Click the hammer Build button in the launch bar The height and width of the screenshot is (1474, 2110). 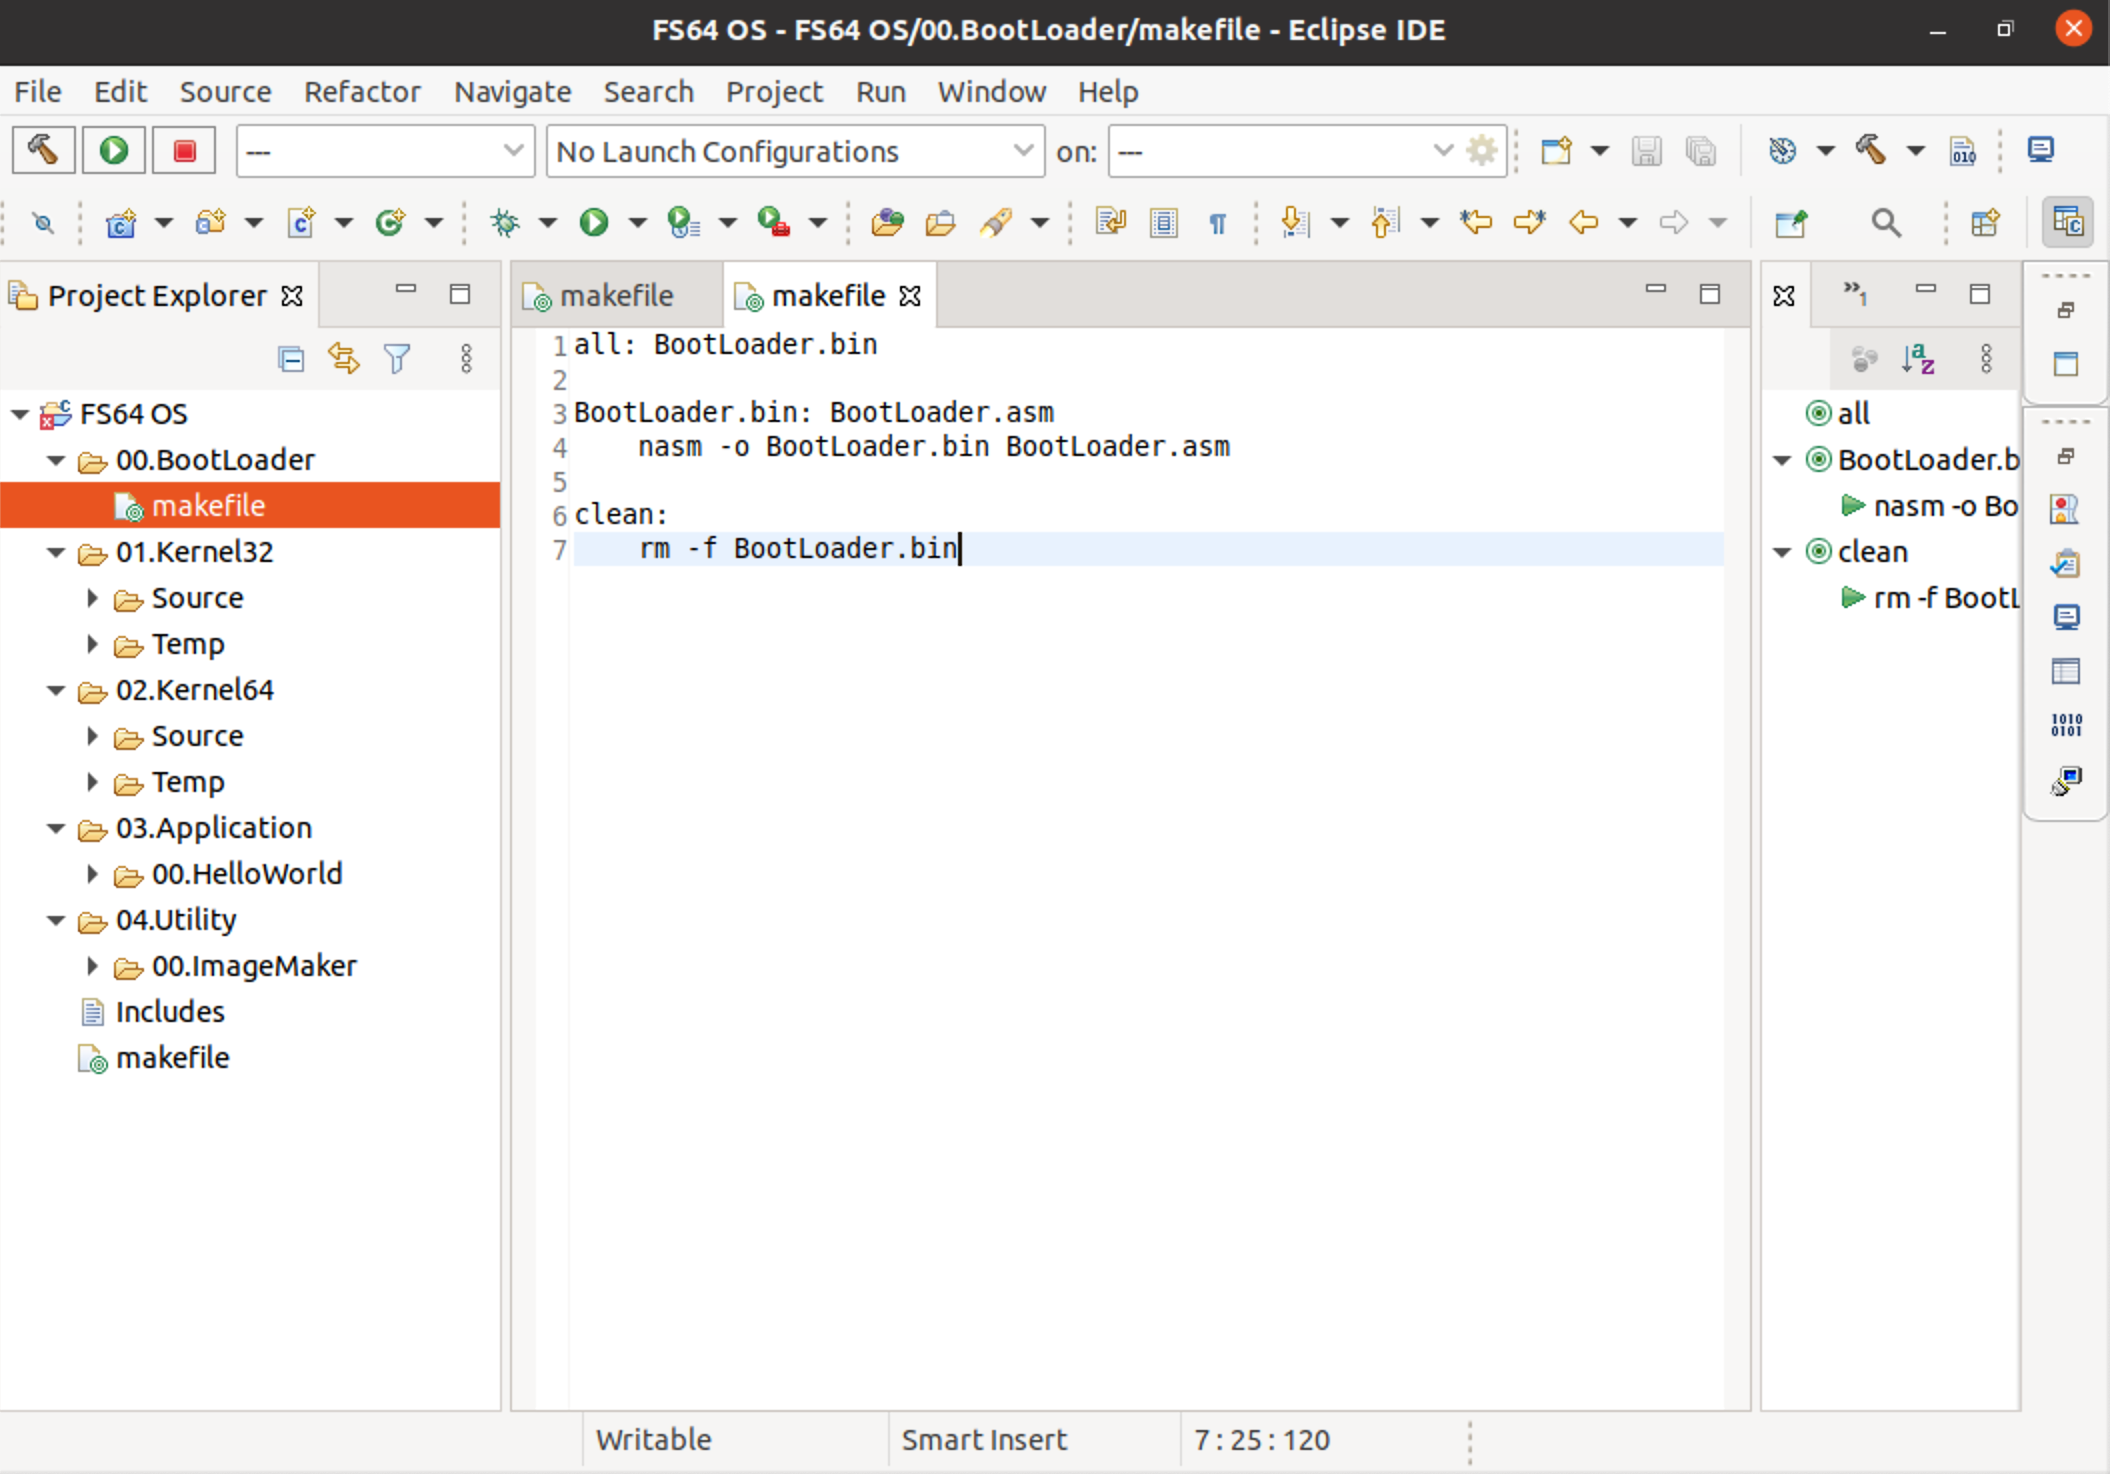(x=43, y=151)
